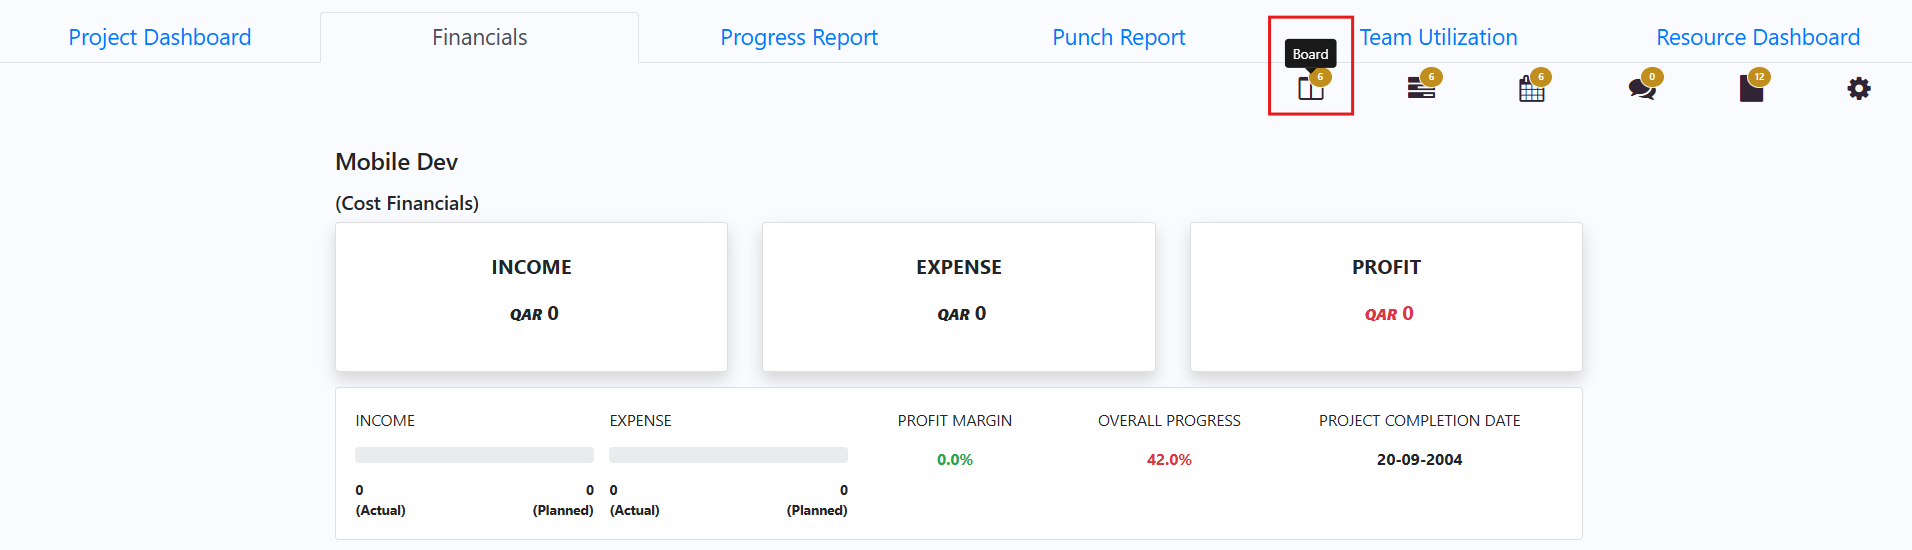Screen dimensions: 1912x550
Task: Open the Punch Report tab
Action: tap(1119, 37)
